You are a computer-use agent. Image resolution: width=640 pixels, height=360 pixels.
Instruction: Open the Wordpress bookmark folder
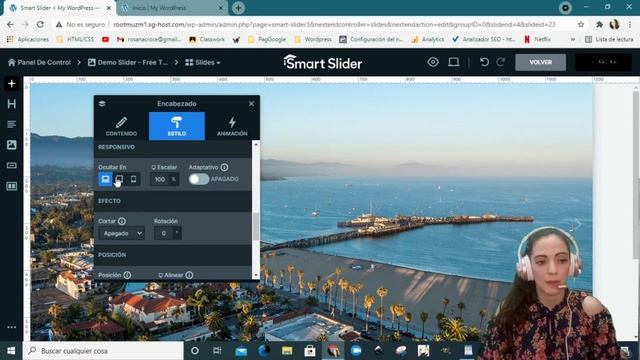click(x=313, y=39)
